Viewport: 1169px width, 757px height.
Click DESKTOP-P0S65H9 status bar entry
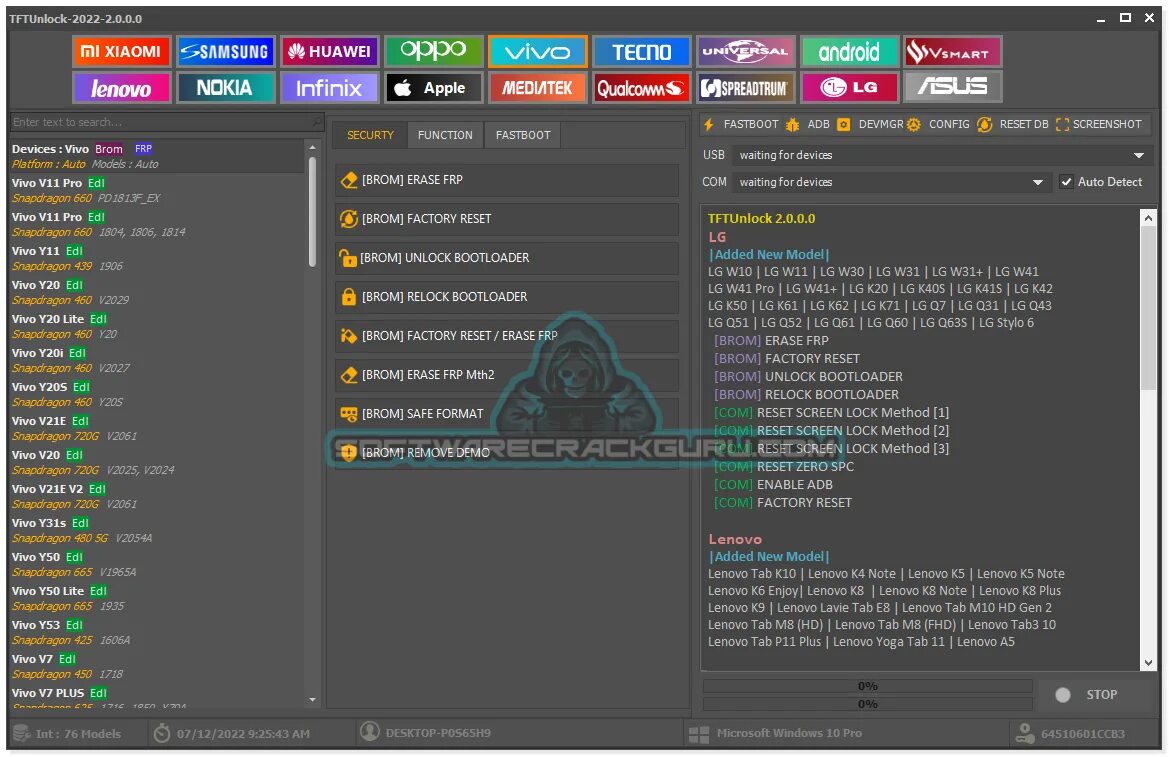(426, 733)
